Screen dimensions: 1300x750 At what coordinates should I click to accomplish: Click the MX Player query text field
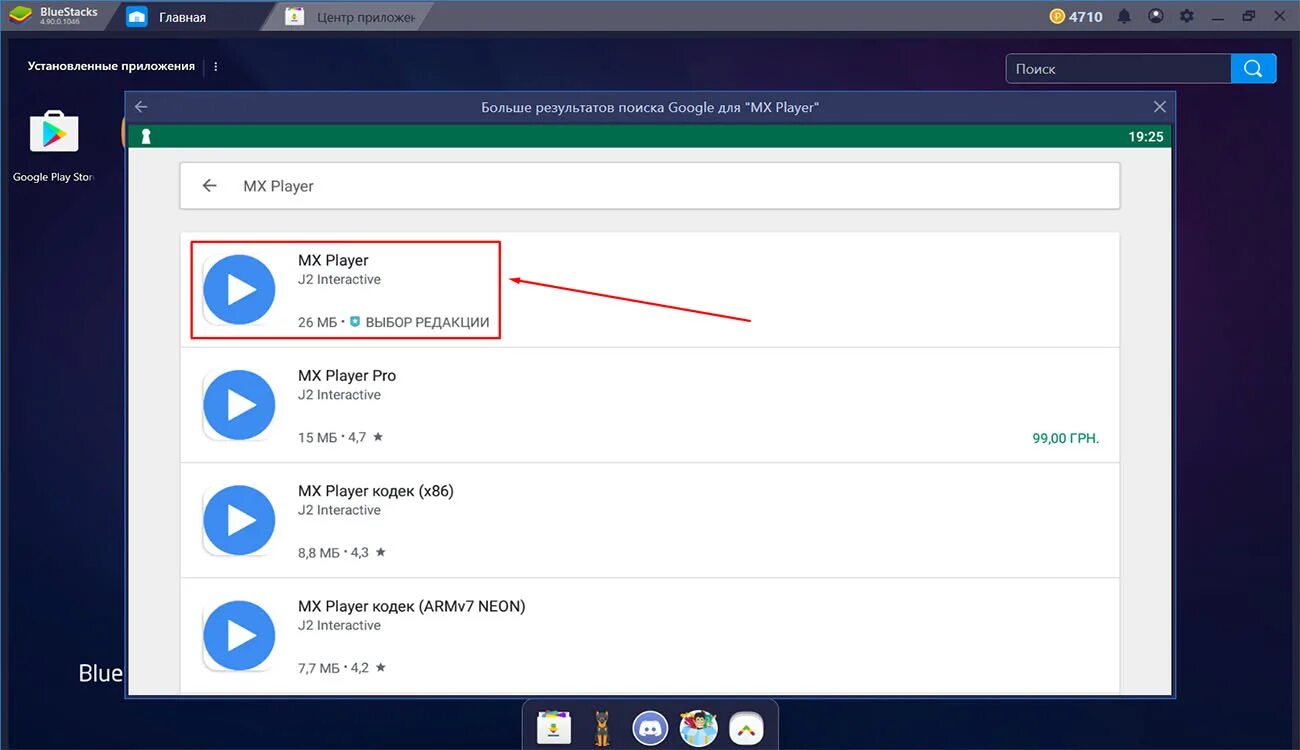[x=278, y=186]
